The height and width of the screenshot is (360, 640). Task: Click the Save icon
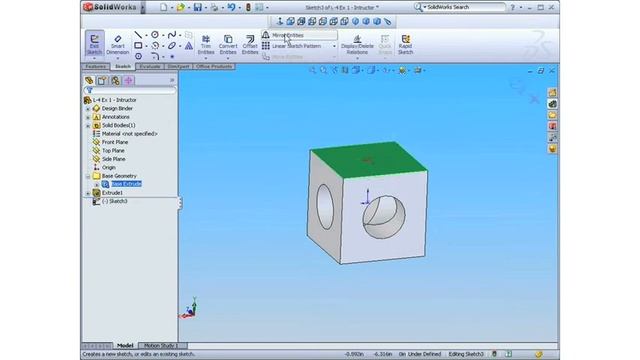[x=198, y=7]
